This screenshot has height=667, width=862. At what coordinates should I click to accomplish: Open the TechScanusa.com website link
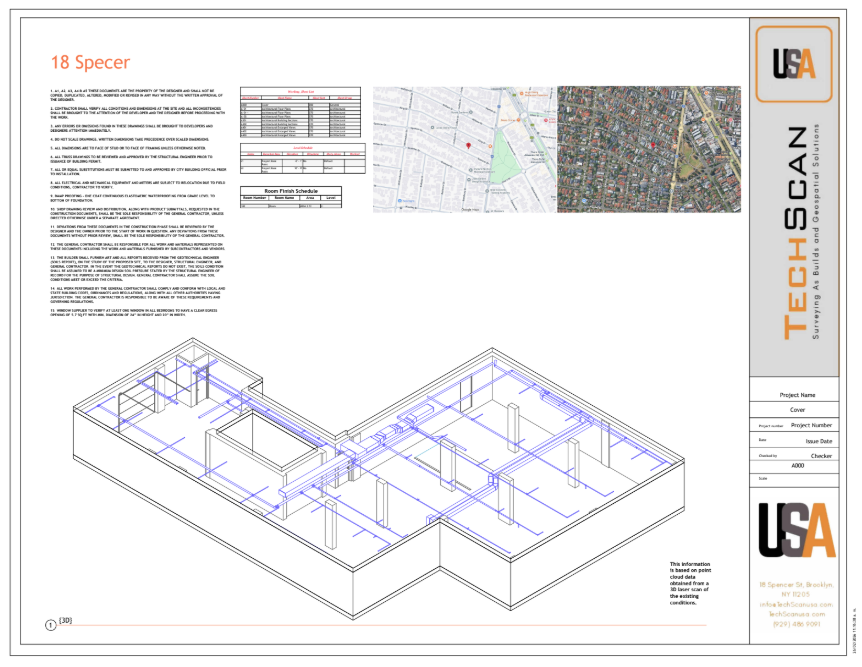(x=795, y=614)
